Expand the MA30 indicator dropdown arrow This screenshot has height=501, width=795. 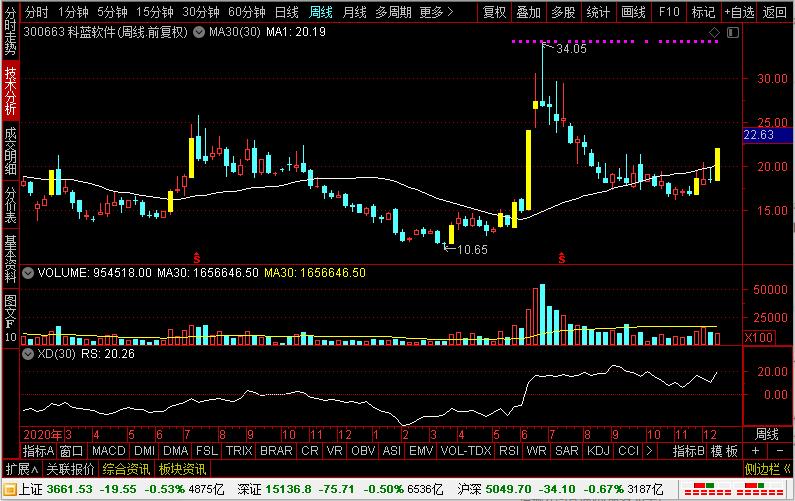[x=199, y=33]
